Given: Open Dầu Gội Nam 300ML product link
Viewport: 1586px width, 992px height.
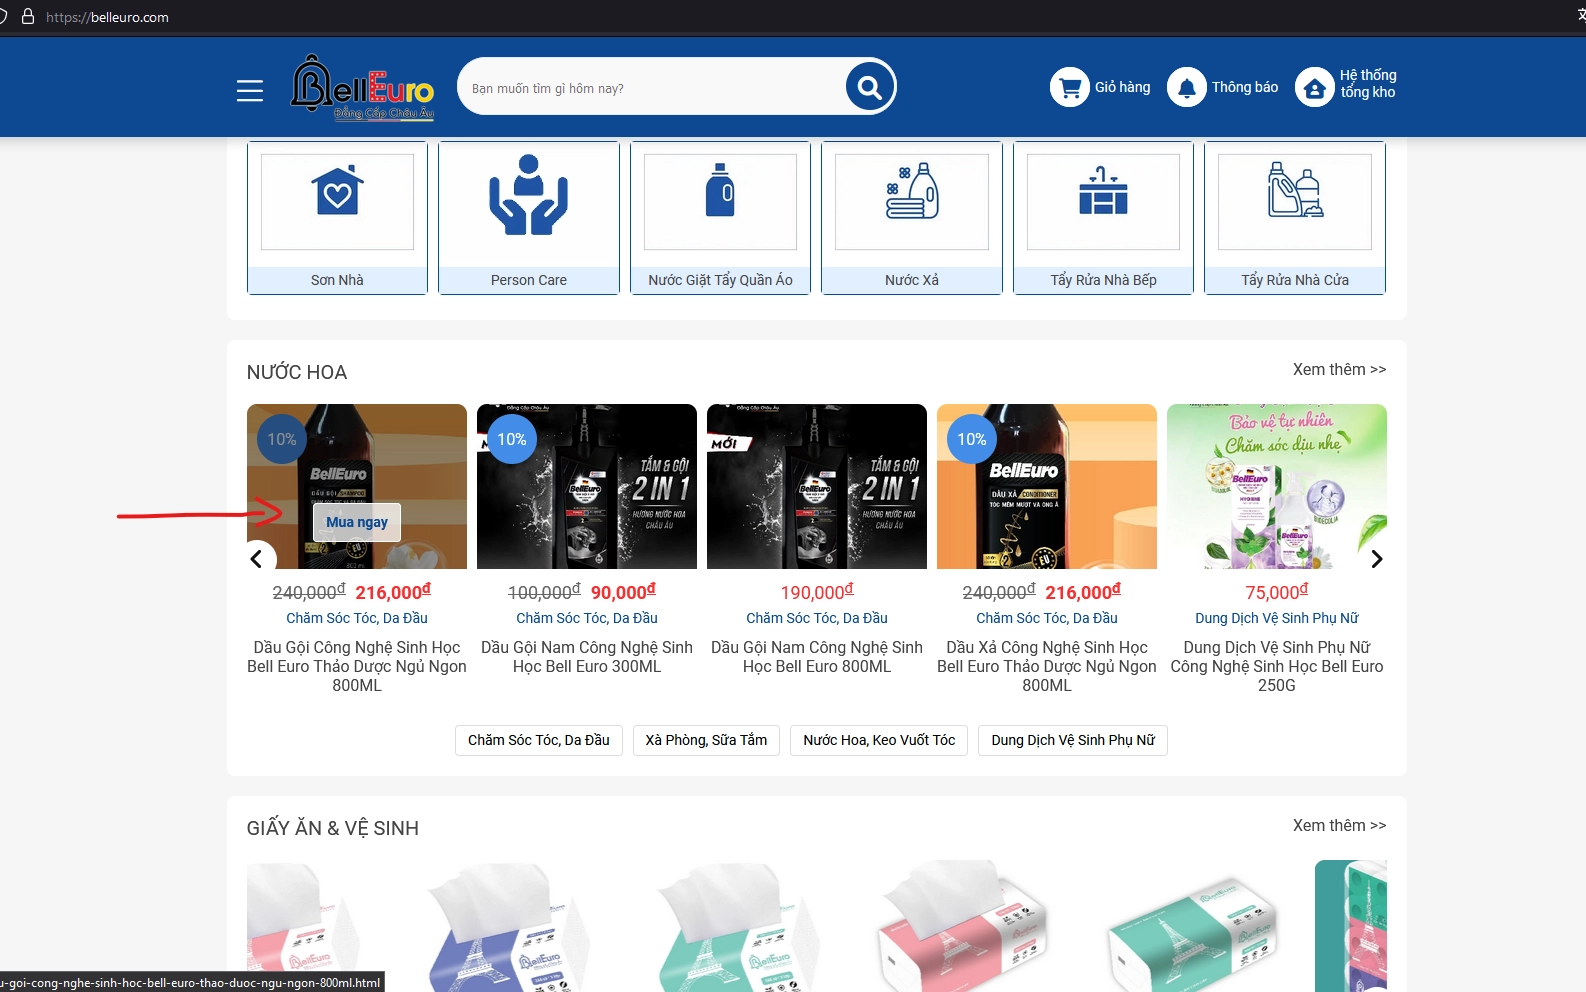Looking at the screenshot, I should [587, 657].
